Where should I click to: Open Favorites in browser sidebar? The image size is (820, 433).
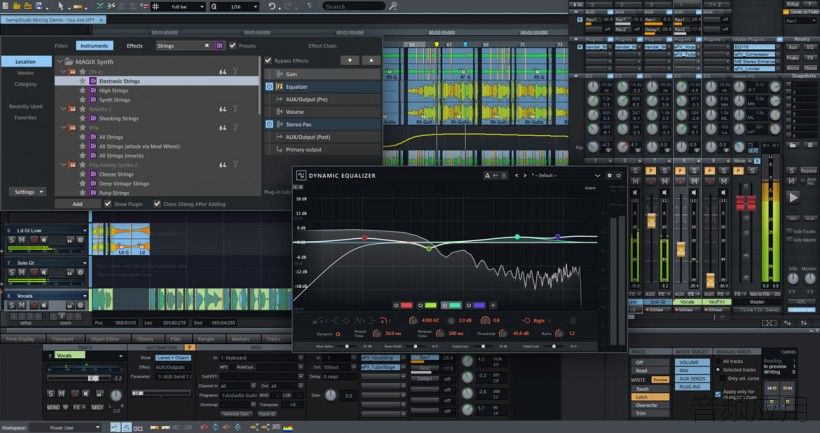[x=26, y=118]
